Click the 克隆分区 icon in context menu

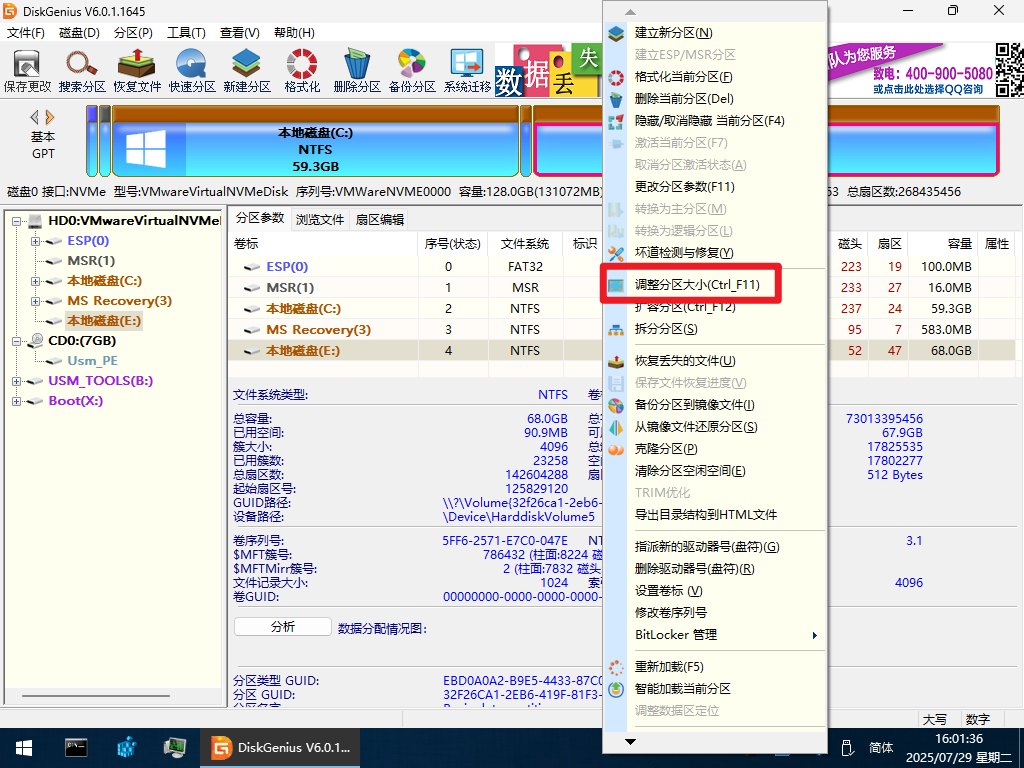pos(616,449)
